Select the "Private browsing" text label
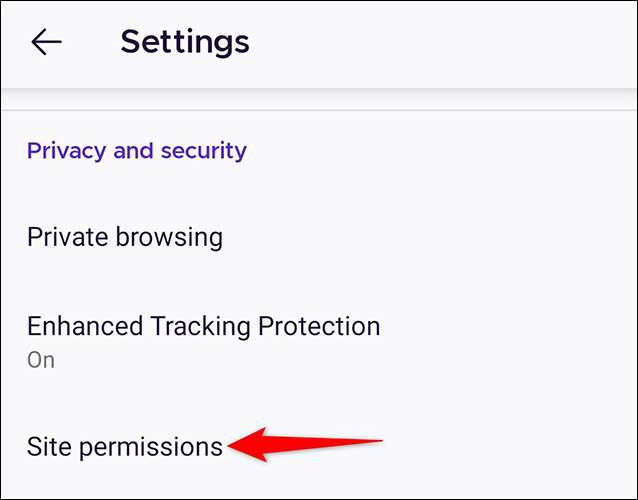Screen dimensions: 638x500 [x=125, y=237]
